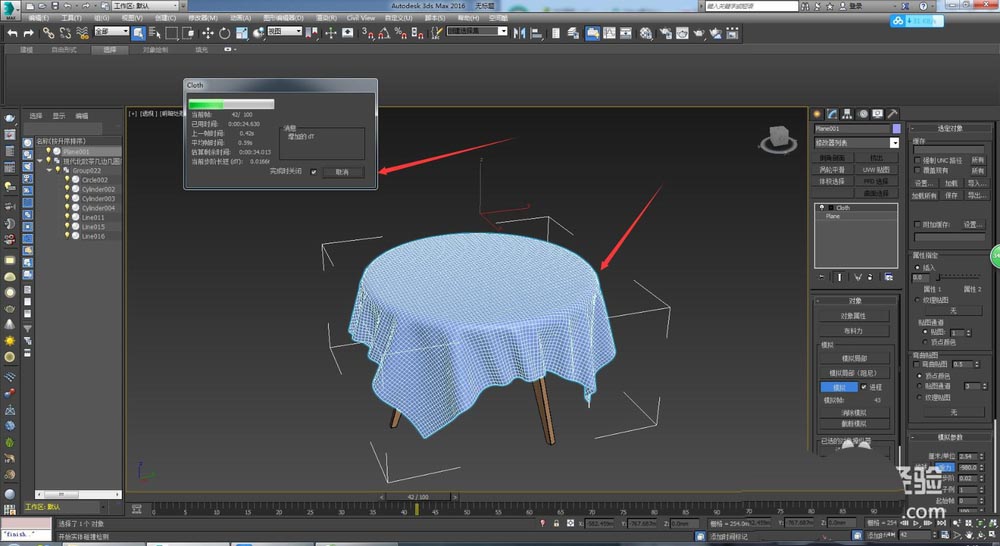The height and width of the screenshot is (546, 1000).
Task: Open the Modifiers menu in menu bar
Action: 205,18
